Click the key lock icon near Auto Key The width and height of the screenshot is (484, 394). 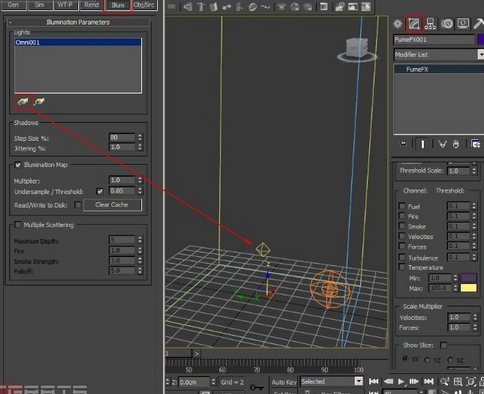[x=256, y=387]
